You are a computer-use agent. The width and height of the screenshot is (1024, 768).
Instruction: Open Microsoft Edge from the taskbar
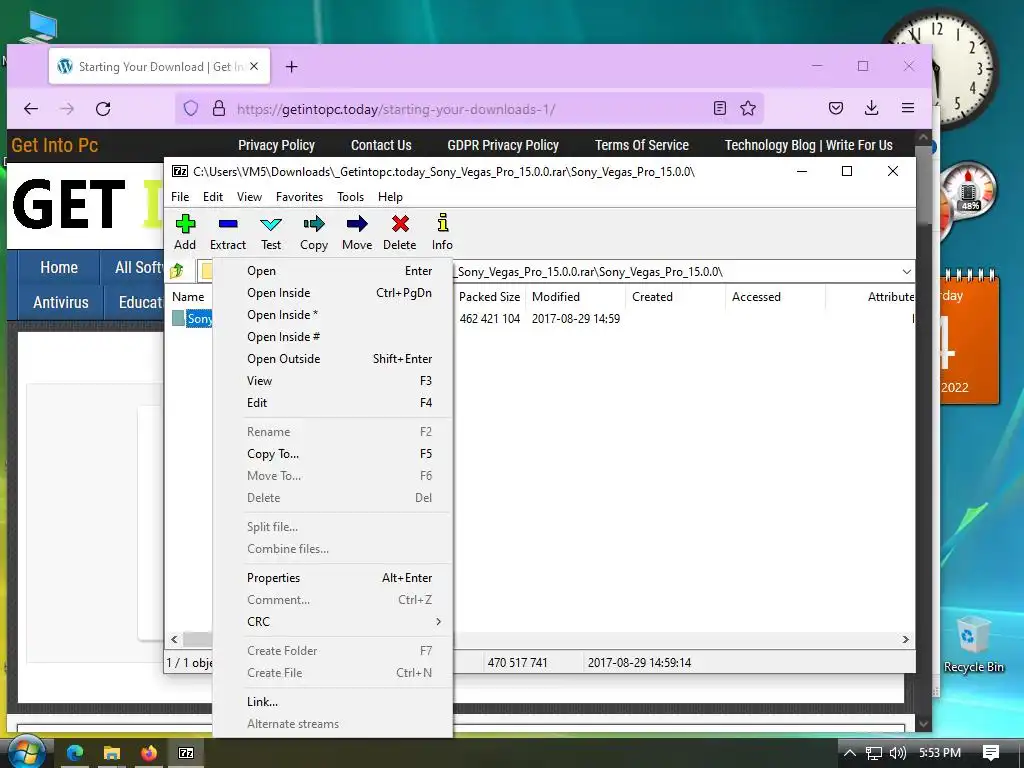point(75,753)
